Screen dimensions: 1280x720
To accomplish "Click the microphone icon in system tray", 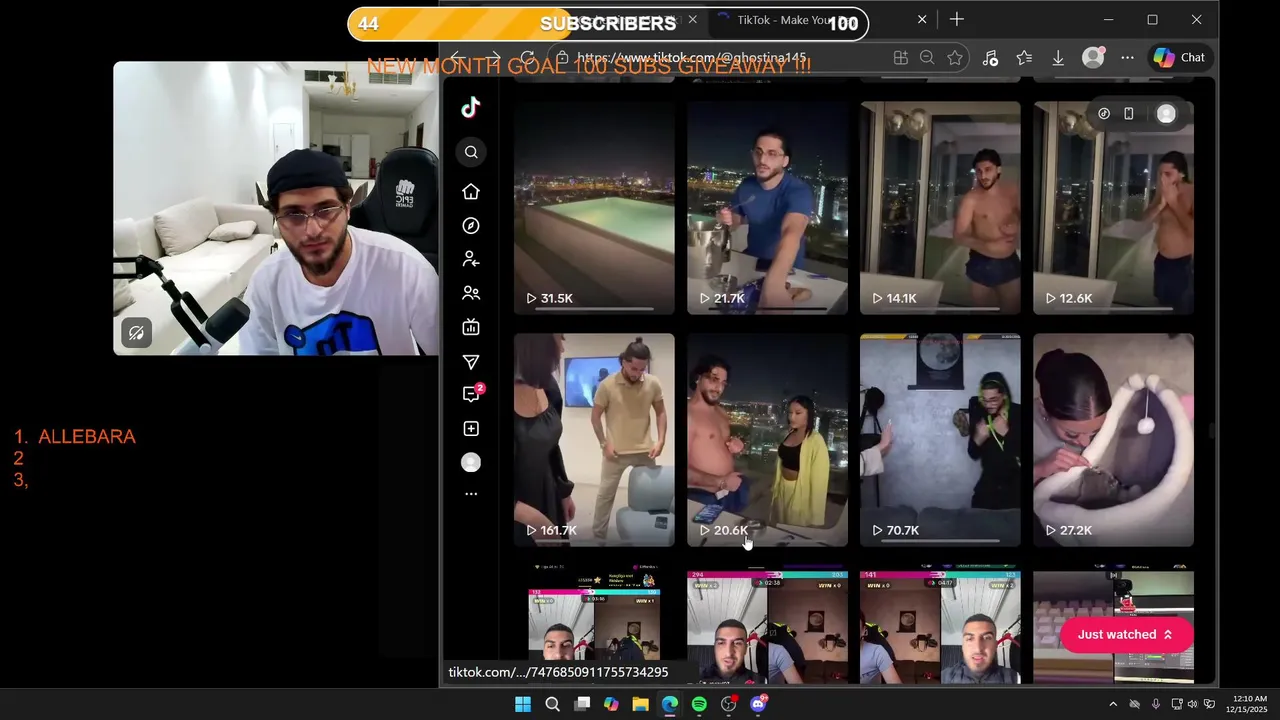I will click(1156, 704).
